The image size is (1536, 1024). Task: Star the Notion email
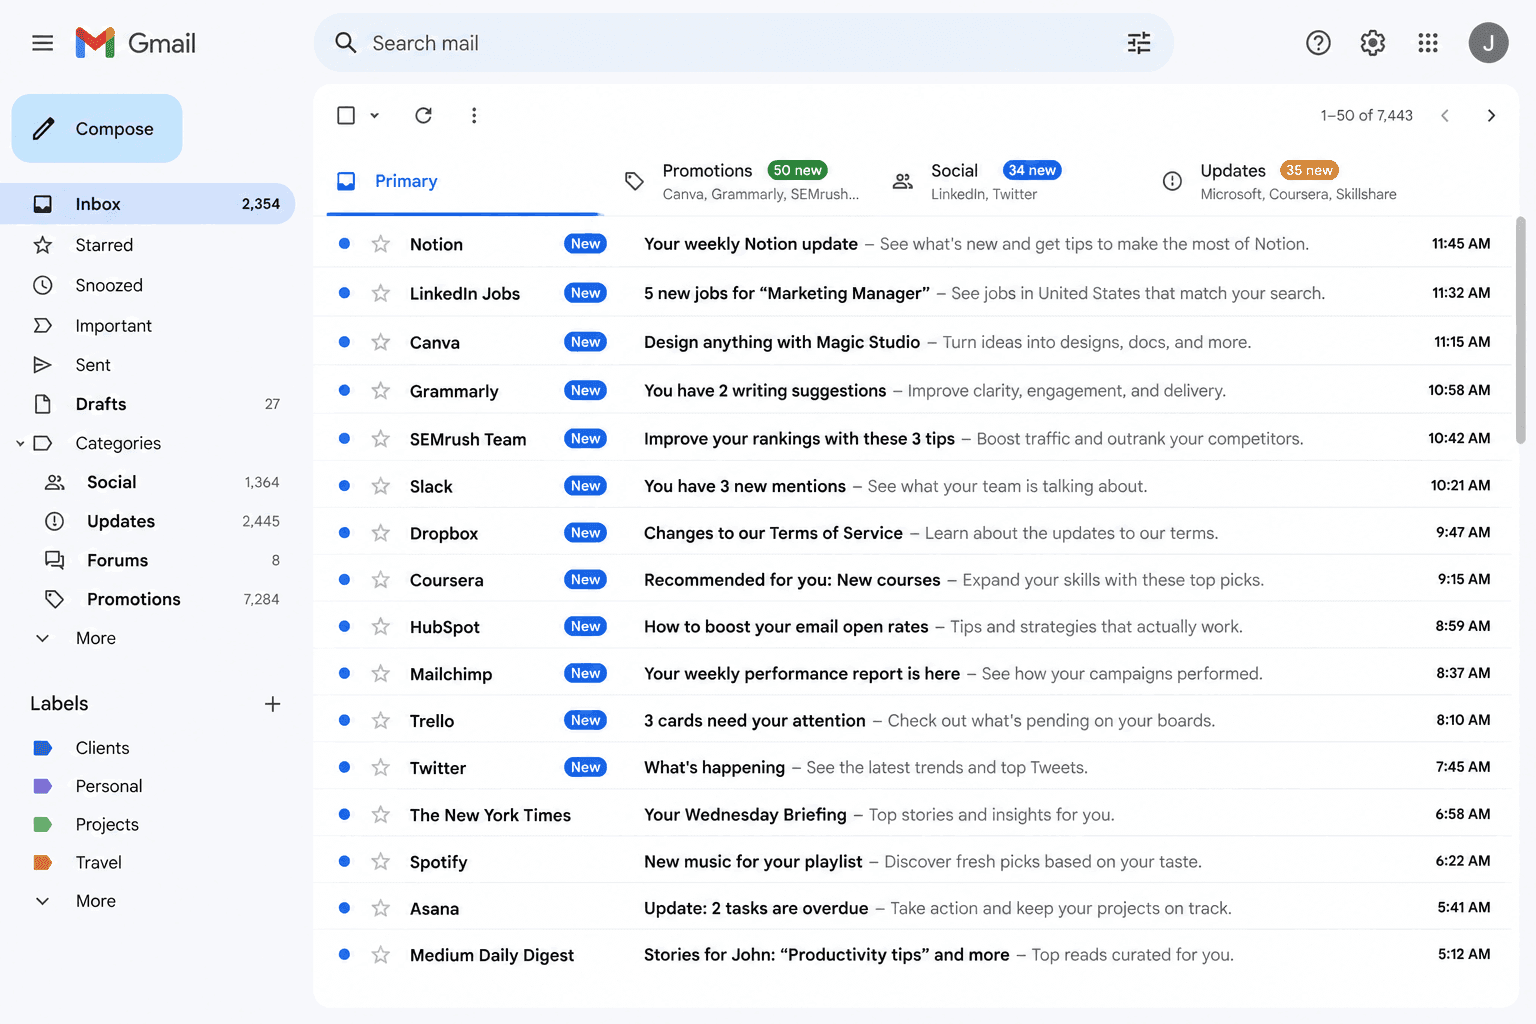point(381,244)
